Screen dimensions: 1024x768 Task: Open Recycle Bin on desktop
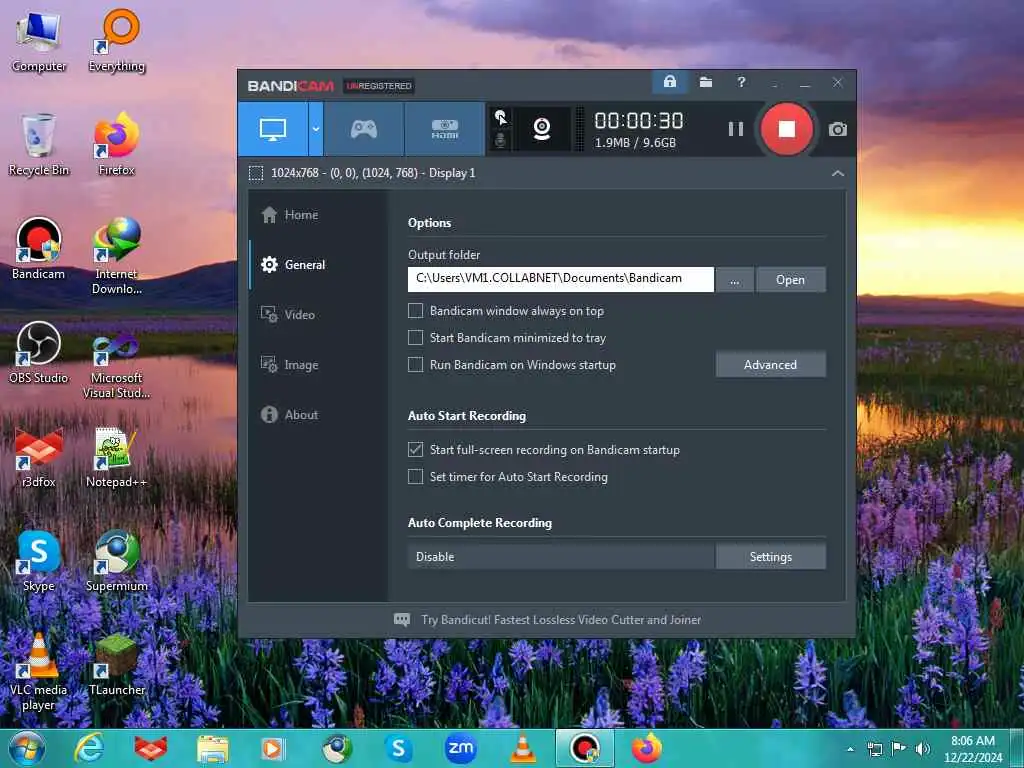(x=39, y=144)
